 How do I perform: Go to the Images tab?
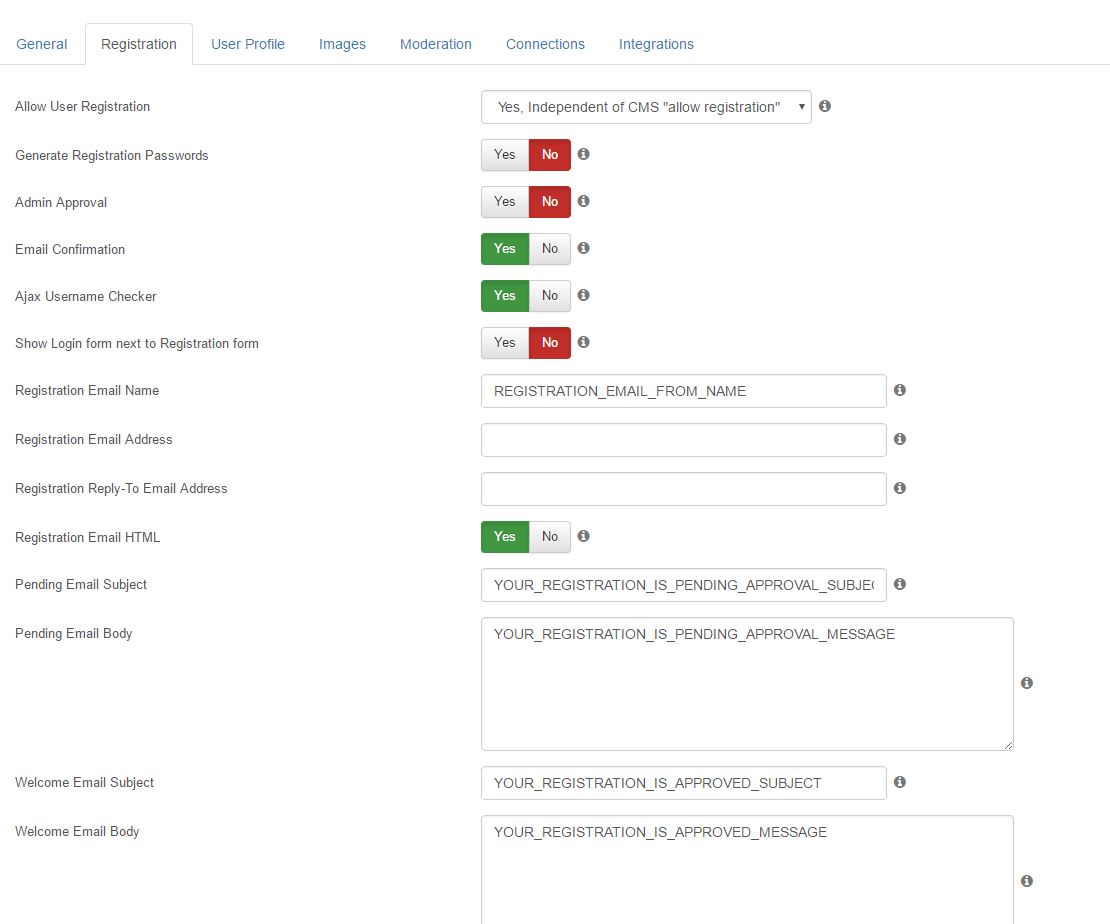pyautogui.click(x=342, y=44)
